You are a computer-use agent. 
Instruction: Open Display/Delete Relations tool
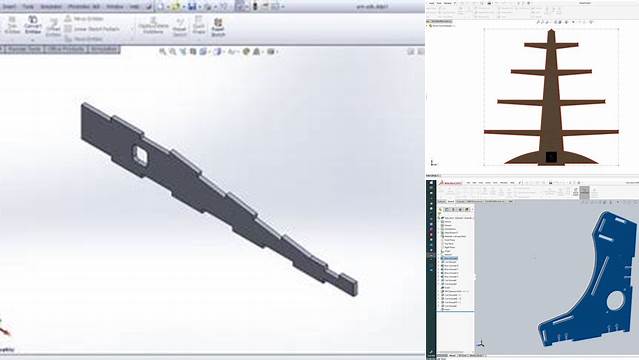(x=153, y=26)
